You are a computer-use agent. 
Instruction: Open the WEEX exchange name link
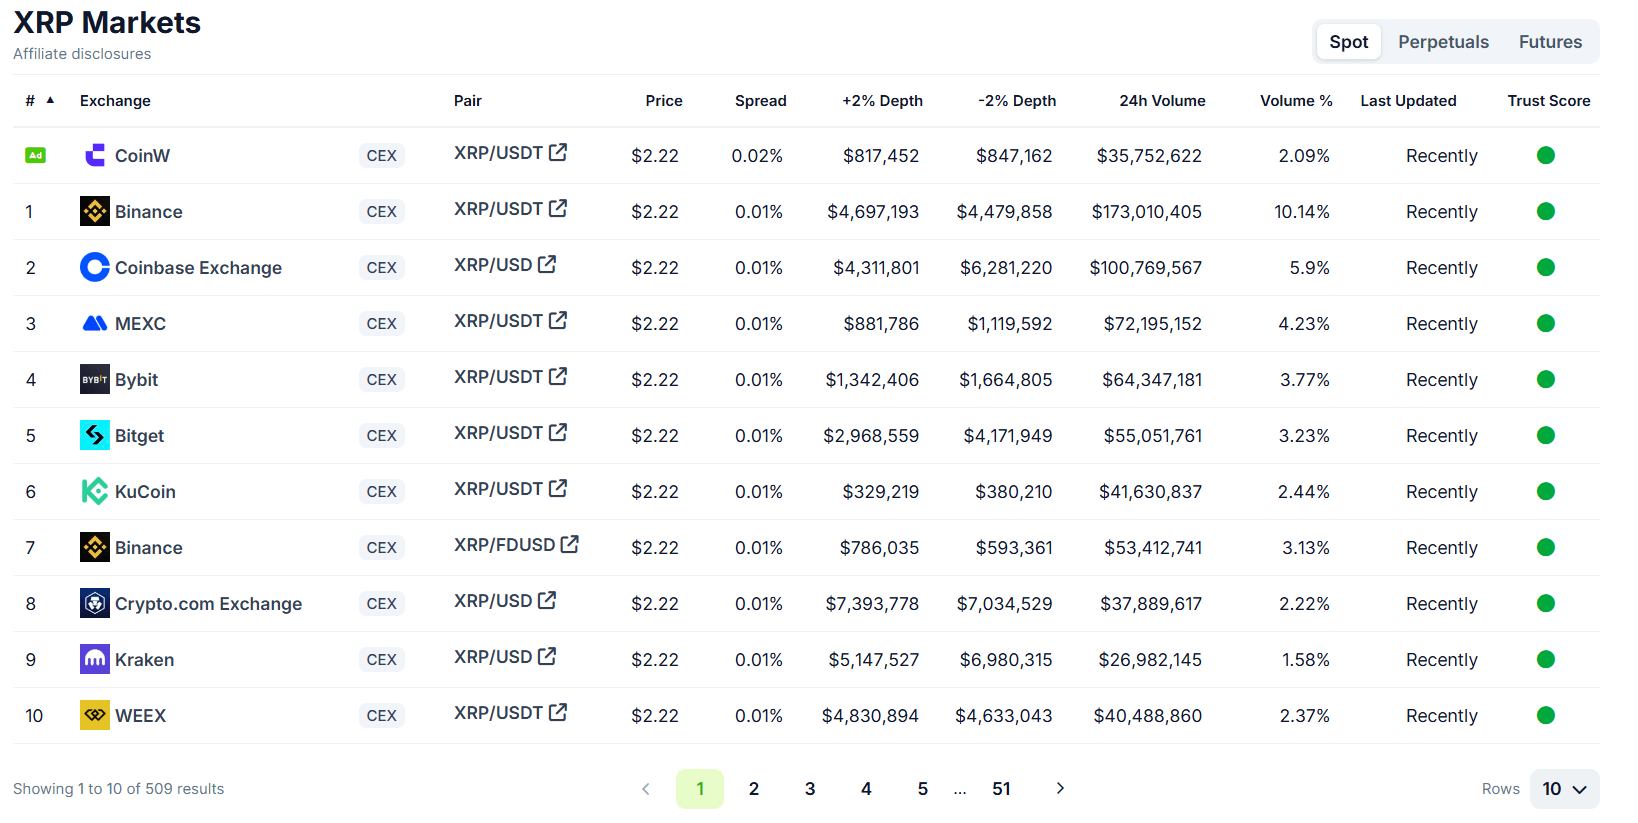[x=140, y=716]
